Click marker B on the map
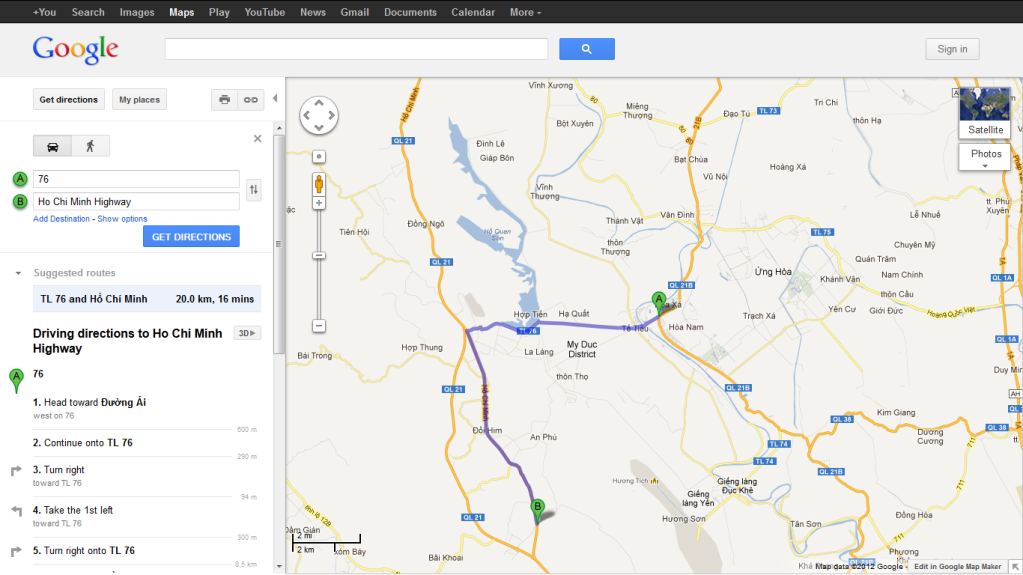 click(x=537, y=510)
